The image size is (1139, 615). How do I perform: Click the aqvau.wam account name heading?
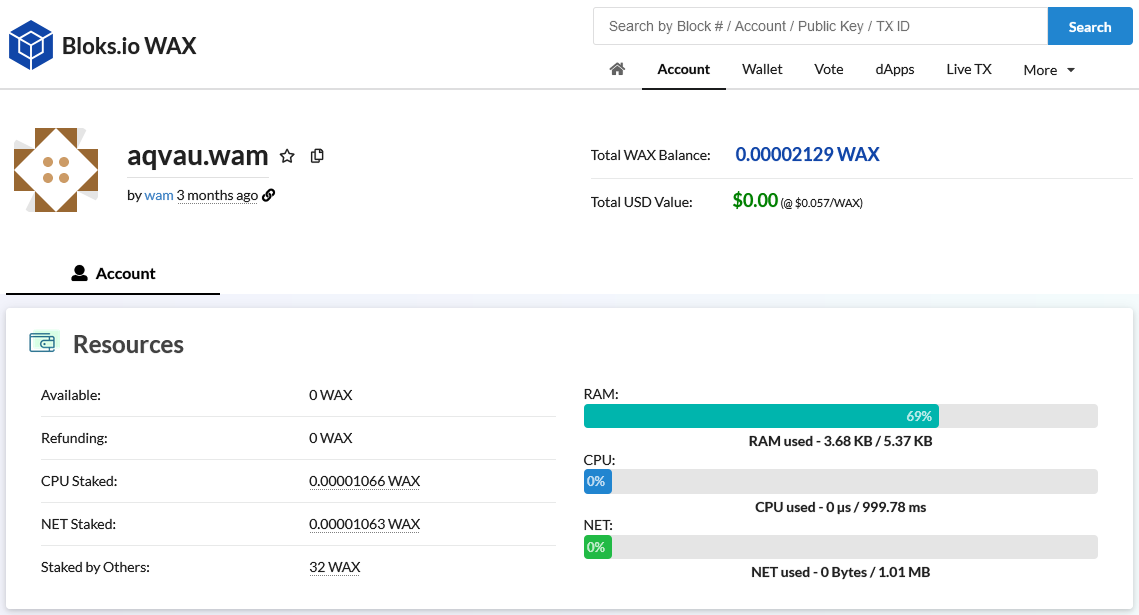[198, 155]
